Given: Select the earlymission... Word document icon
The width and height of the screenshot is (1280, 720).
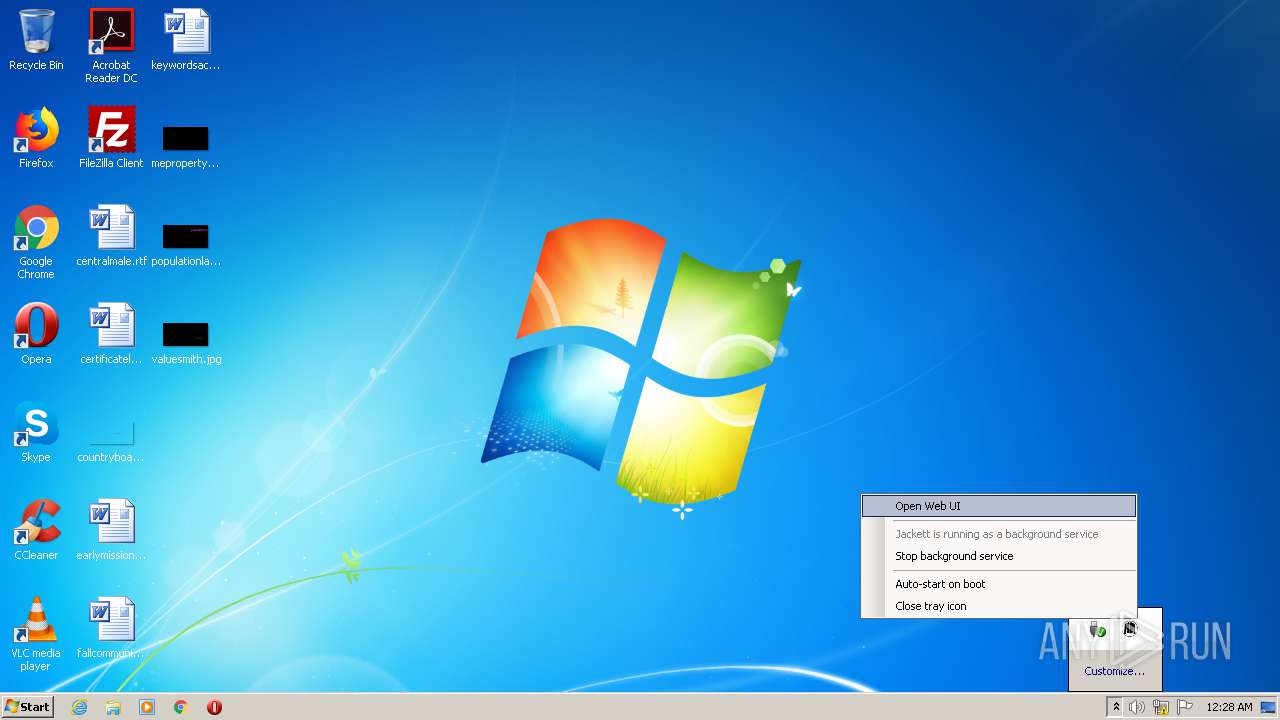Looking at the screenshot, I should (111, 530).
